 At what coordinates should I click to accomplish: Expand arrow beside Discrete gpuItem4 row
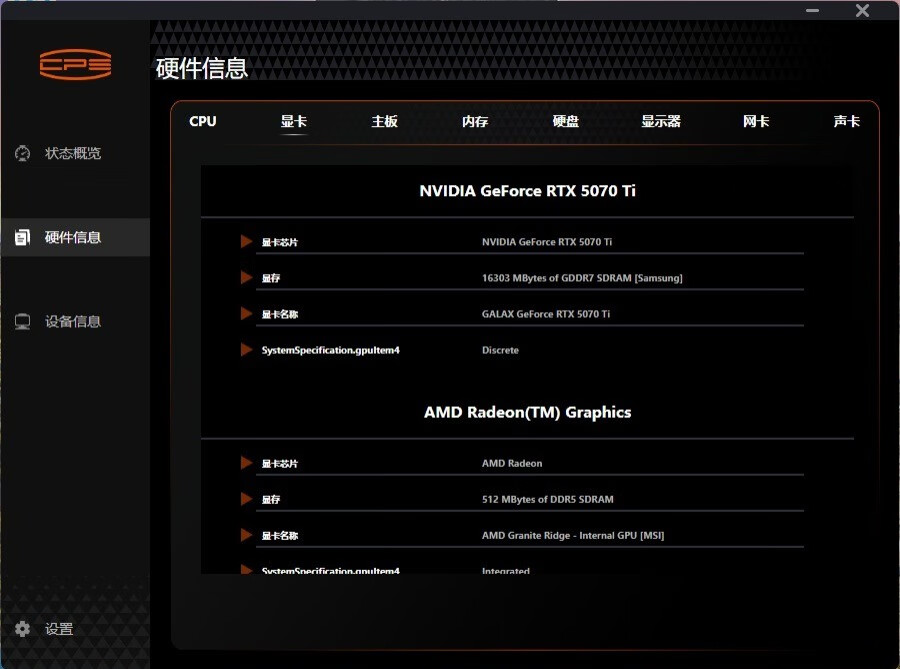tap(246, 349)
